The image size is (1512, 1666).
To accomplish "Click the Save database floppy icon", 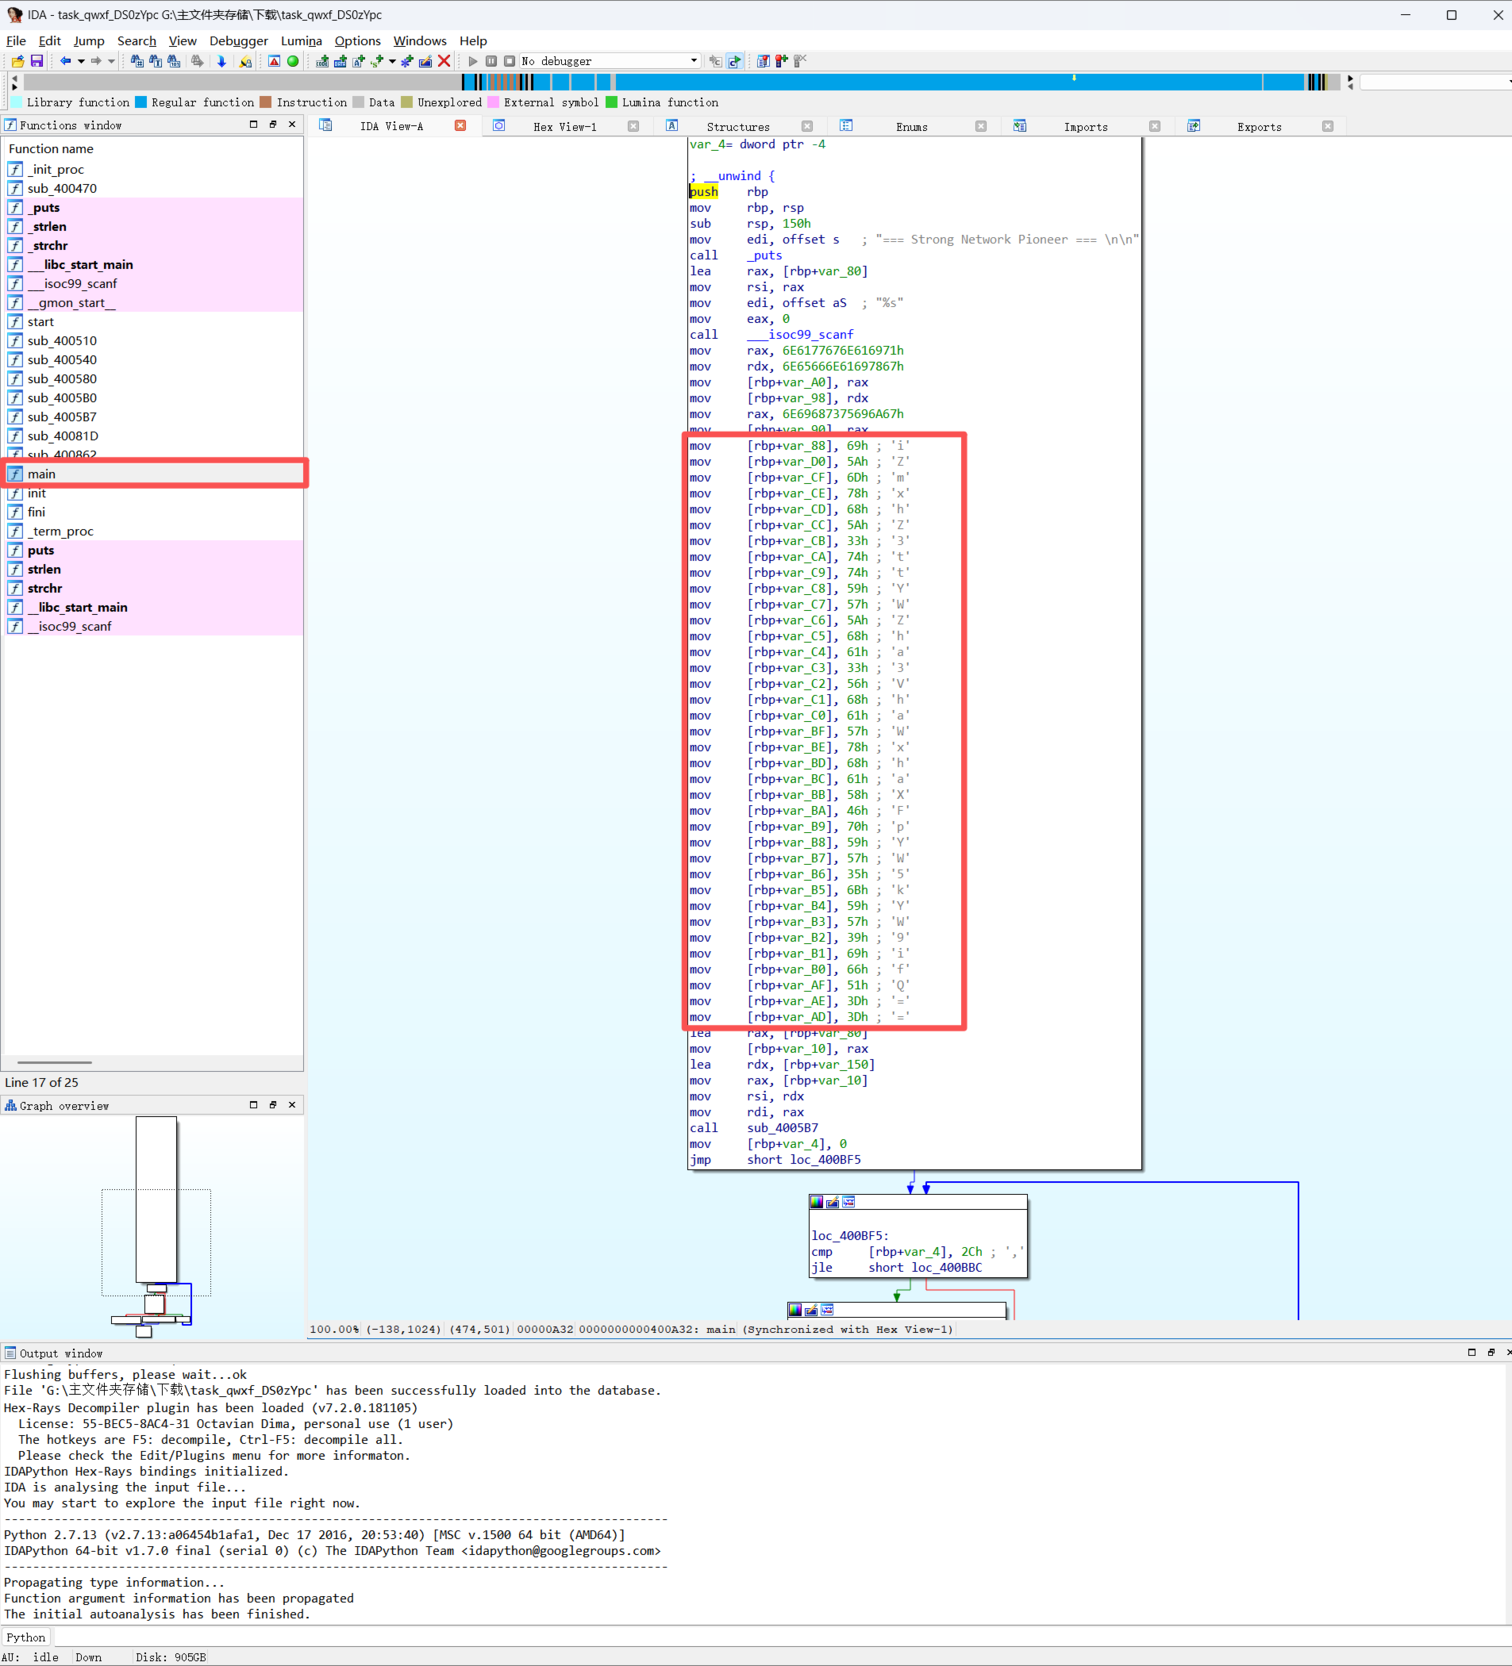I will (37, 61).
